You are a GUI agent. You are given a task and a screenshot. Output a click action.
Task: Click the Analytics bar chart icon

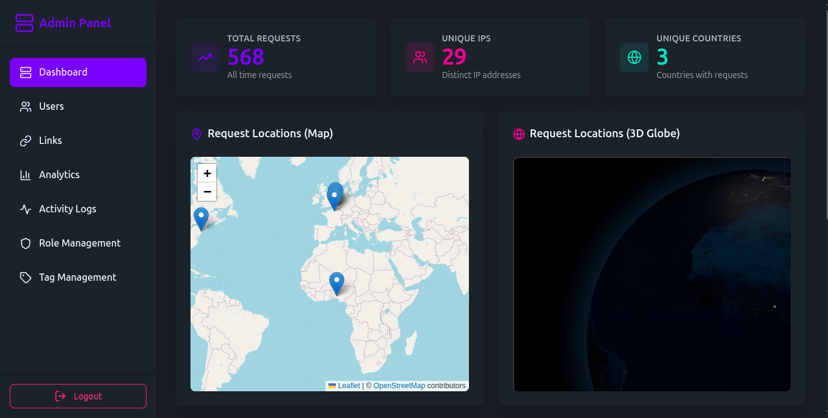pyautogui.click(x=25, y=175)
